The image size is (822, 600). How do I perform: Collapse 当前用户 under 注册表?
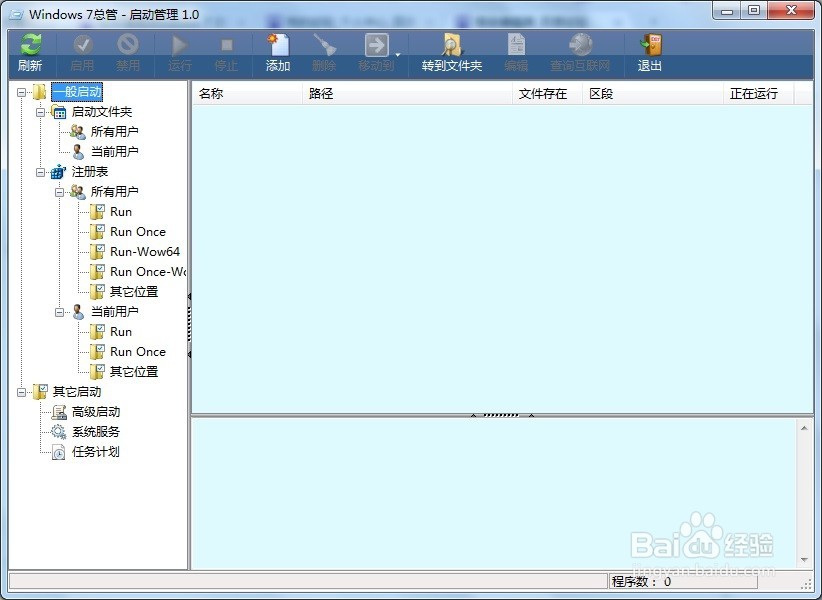[x=59, y=312]
